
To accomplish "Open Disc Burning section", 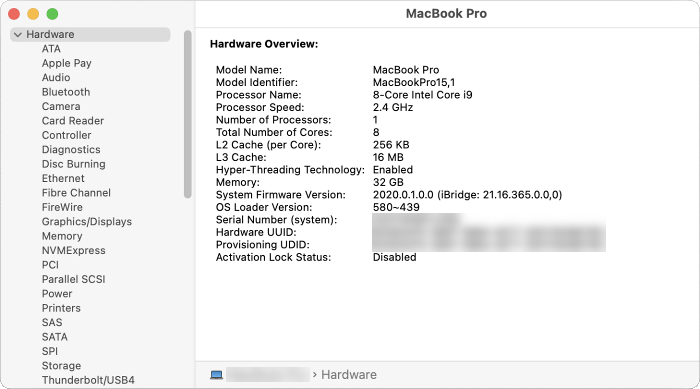I will (x=74, y=164).
